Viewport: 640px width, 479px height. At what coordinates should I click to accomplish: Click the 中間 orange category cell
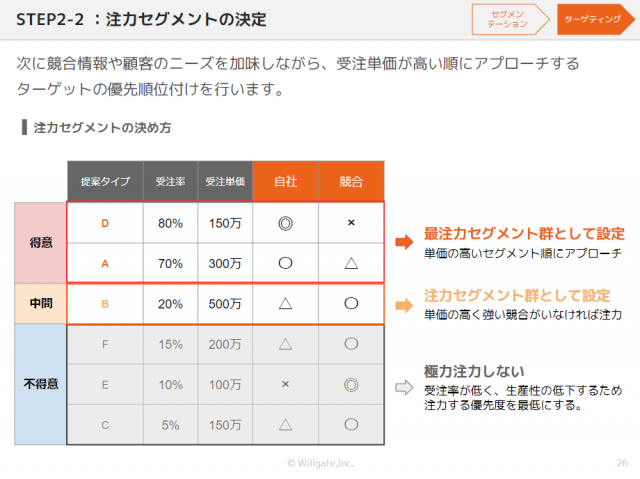(x=41, y=304)
